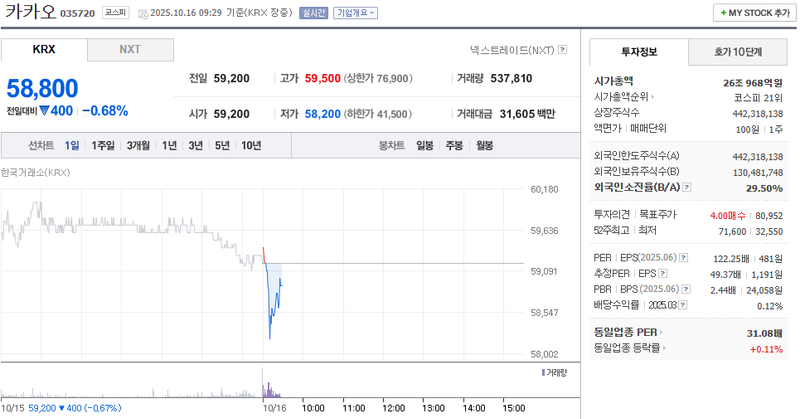This screenshot has width=800, height=419.
Task: Select the 일봉 candlestick chart option
Action: pyautogui.click(x=425, y=145)
